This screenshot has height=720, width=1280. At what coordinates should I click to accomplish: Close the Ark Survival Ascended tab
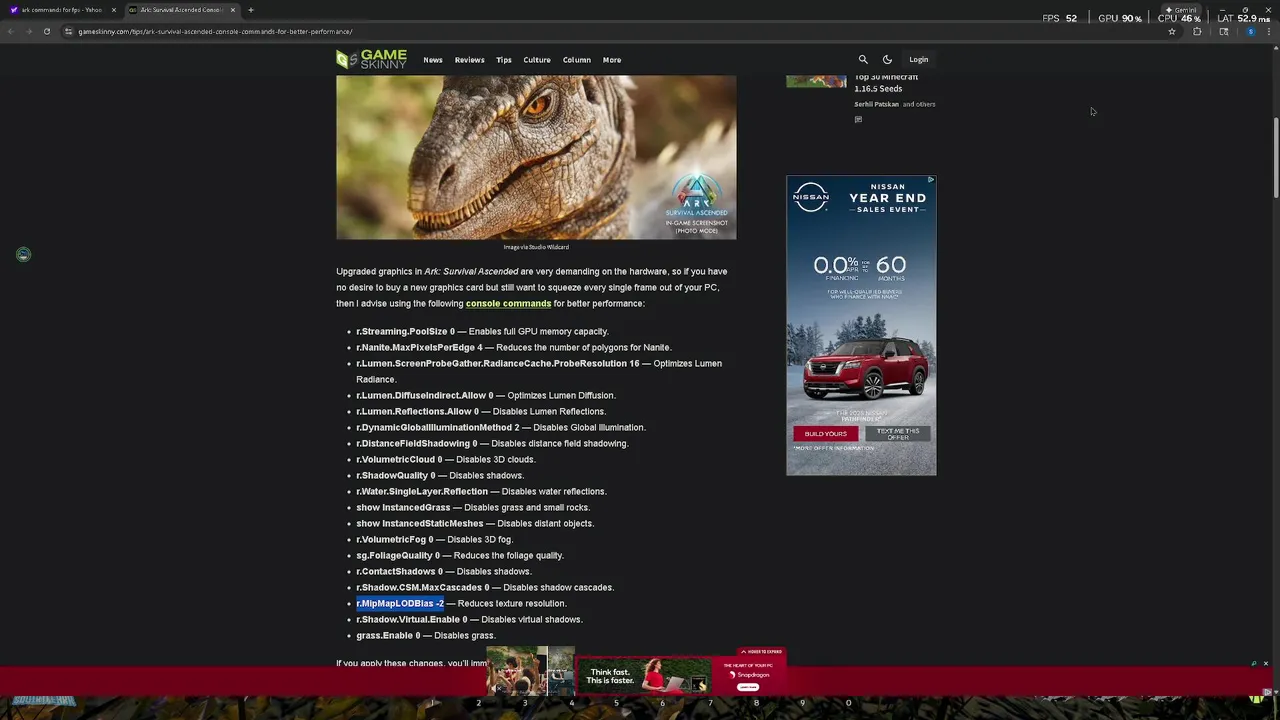click(233, 10)
